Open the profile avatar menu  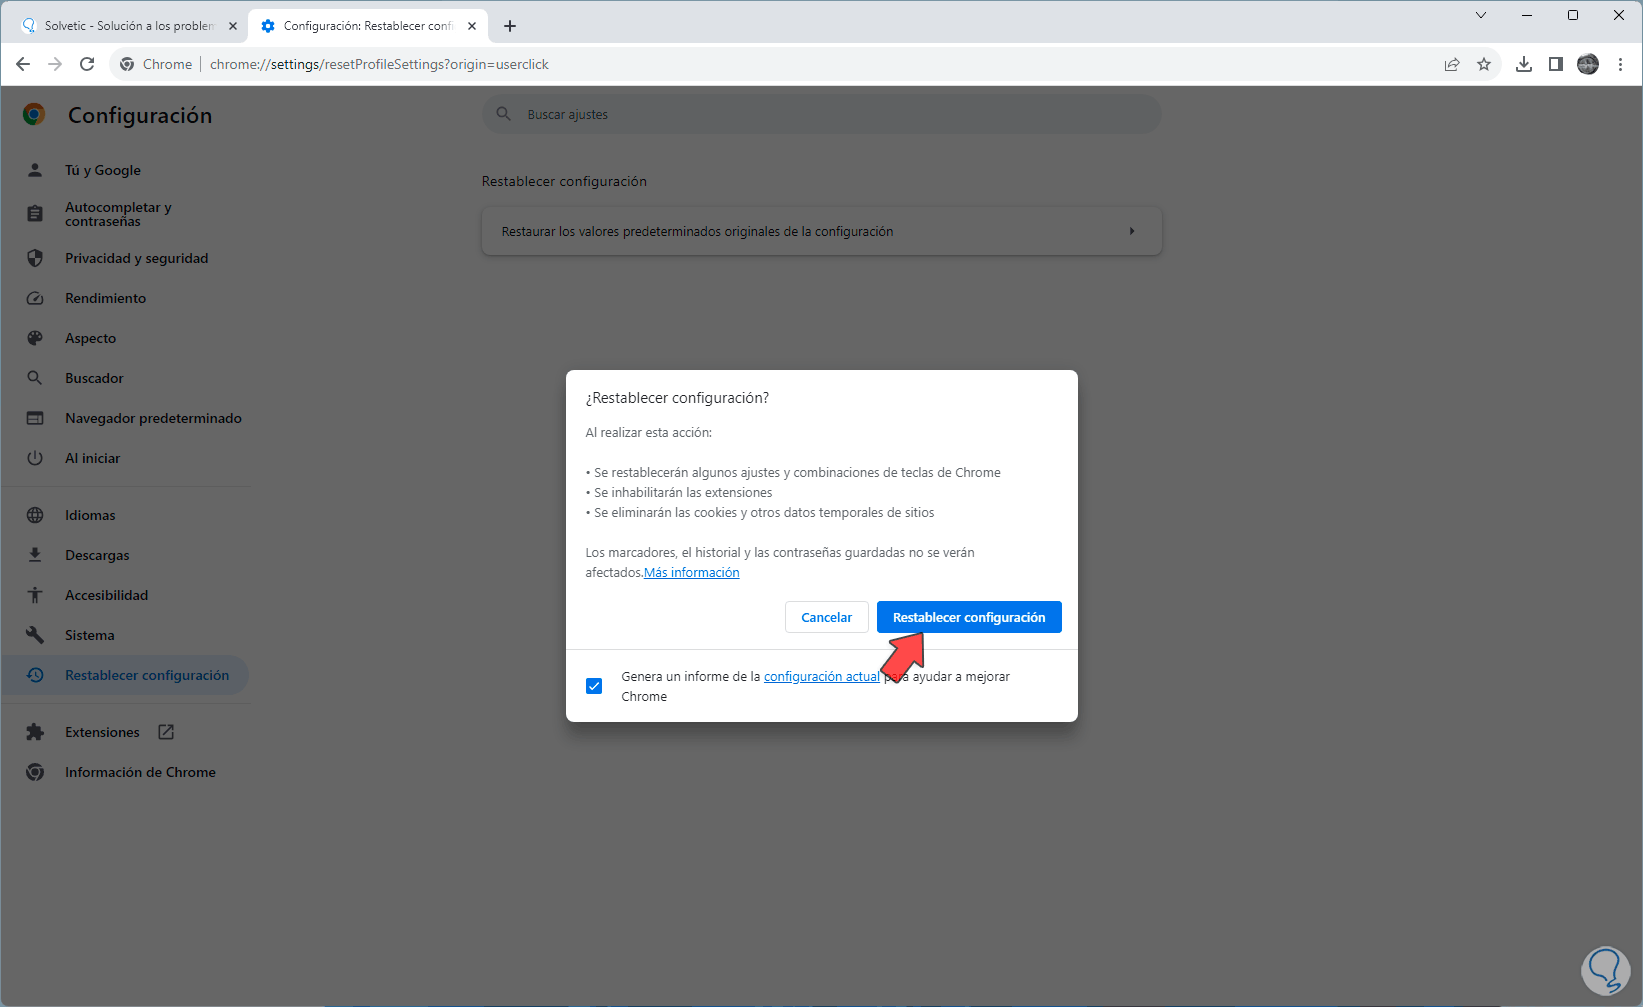tap(1588, 64)
